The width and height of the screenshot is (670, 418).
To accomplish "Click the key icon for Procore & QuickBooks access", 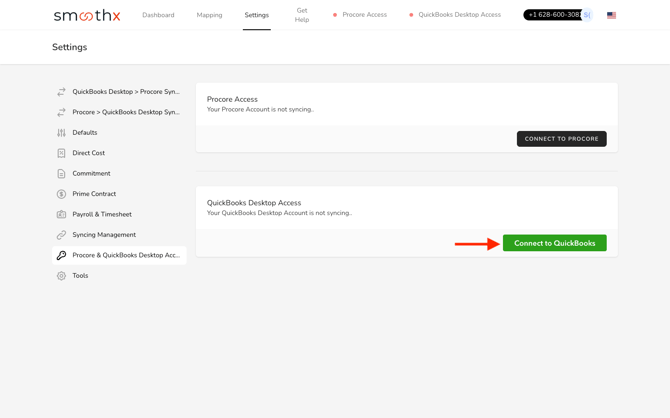I will click(61, 255).
